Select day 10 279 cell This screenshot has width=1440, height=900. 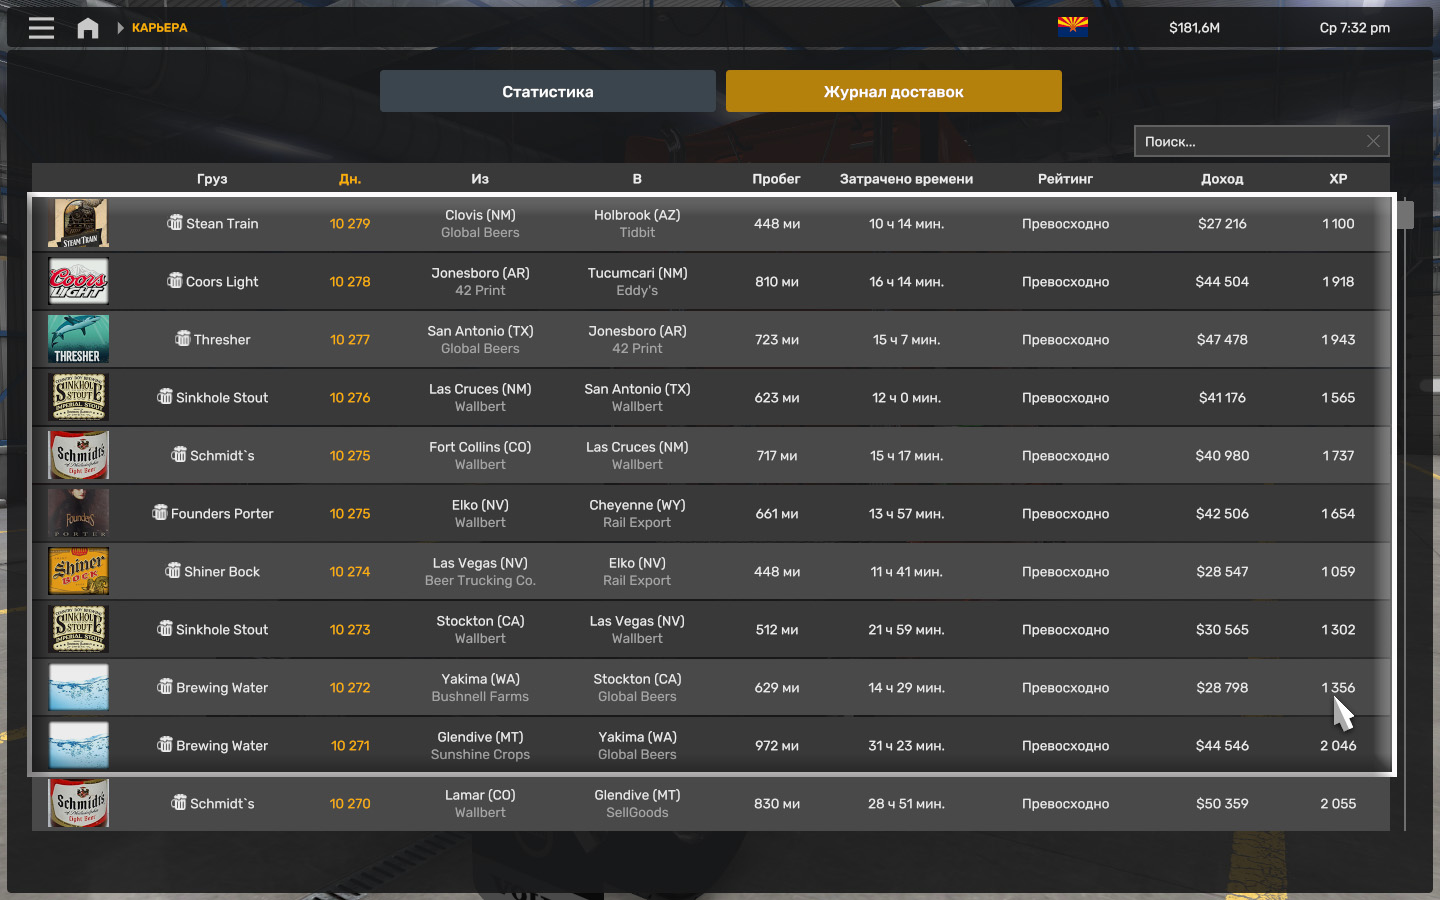pyautogui.click(x=350, y=223)
